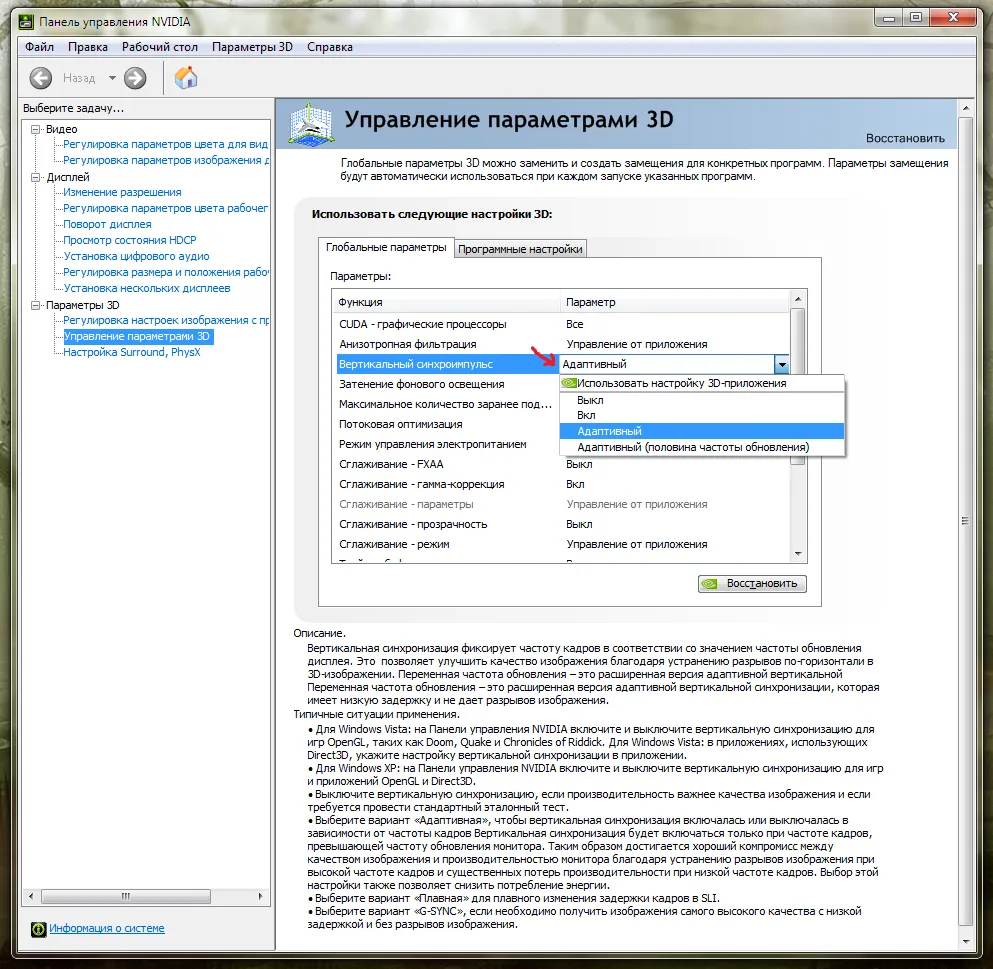Click the Вертикальный синхроимпульс dropdown arrow
993x969 pixels.
pos(781,364)
